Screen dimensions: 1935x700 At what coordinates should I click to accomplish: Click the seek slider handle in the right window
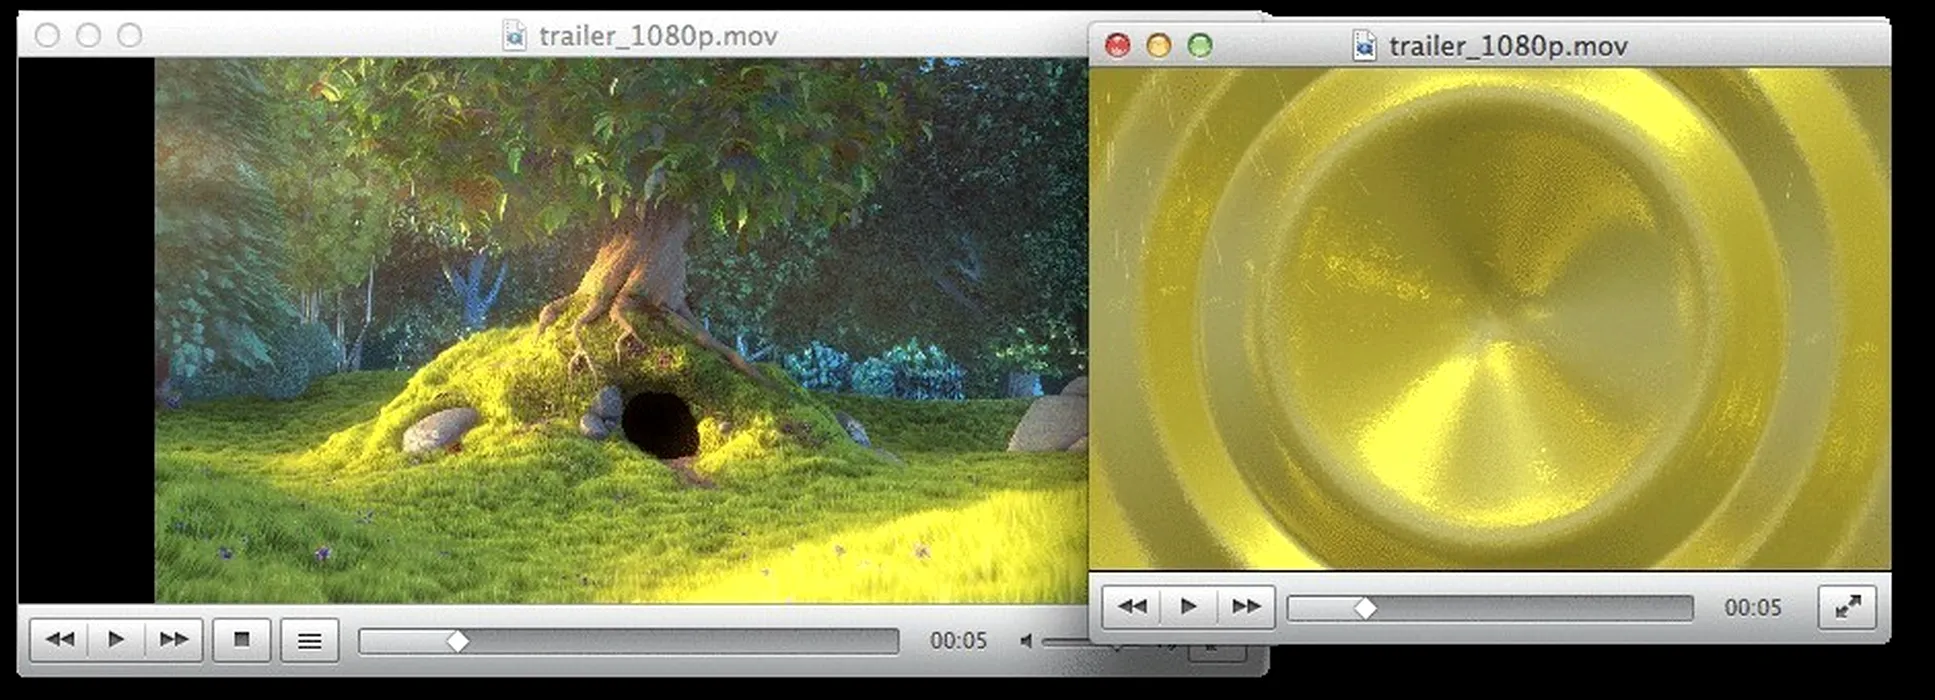coord(1365,608)
